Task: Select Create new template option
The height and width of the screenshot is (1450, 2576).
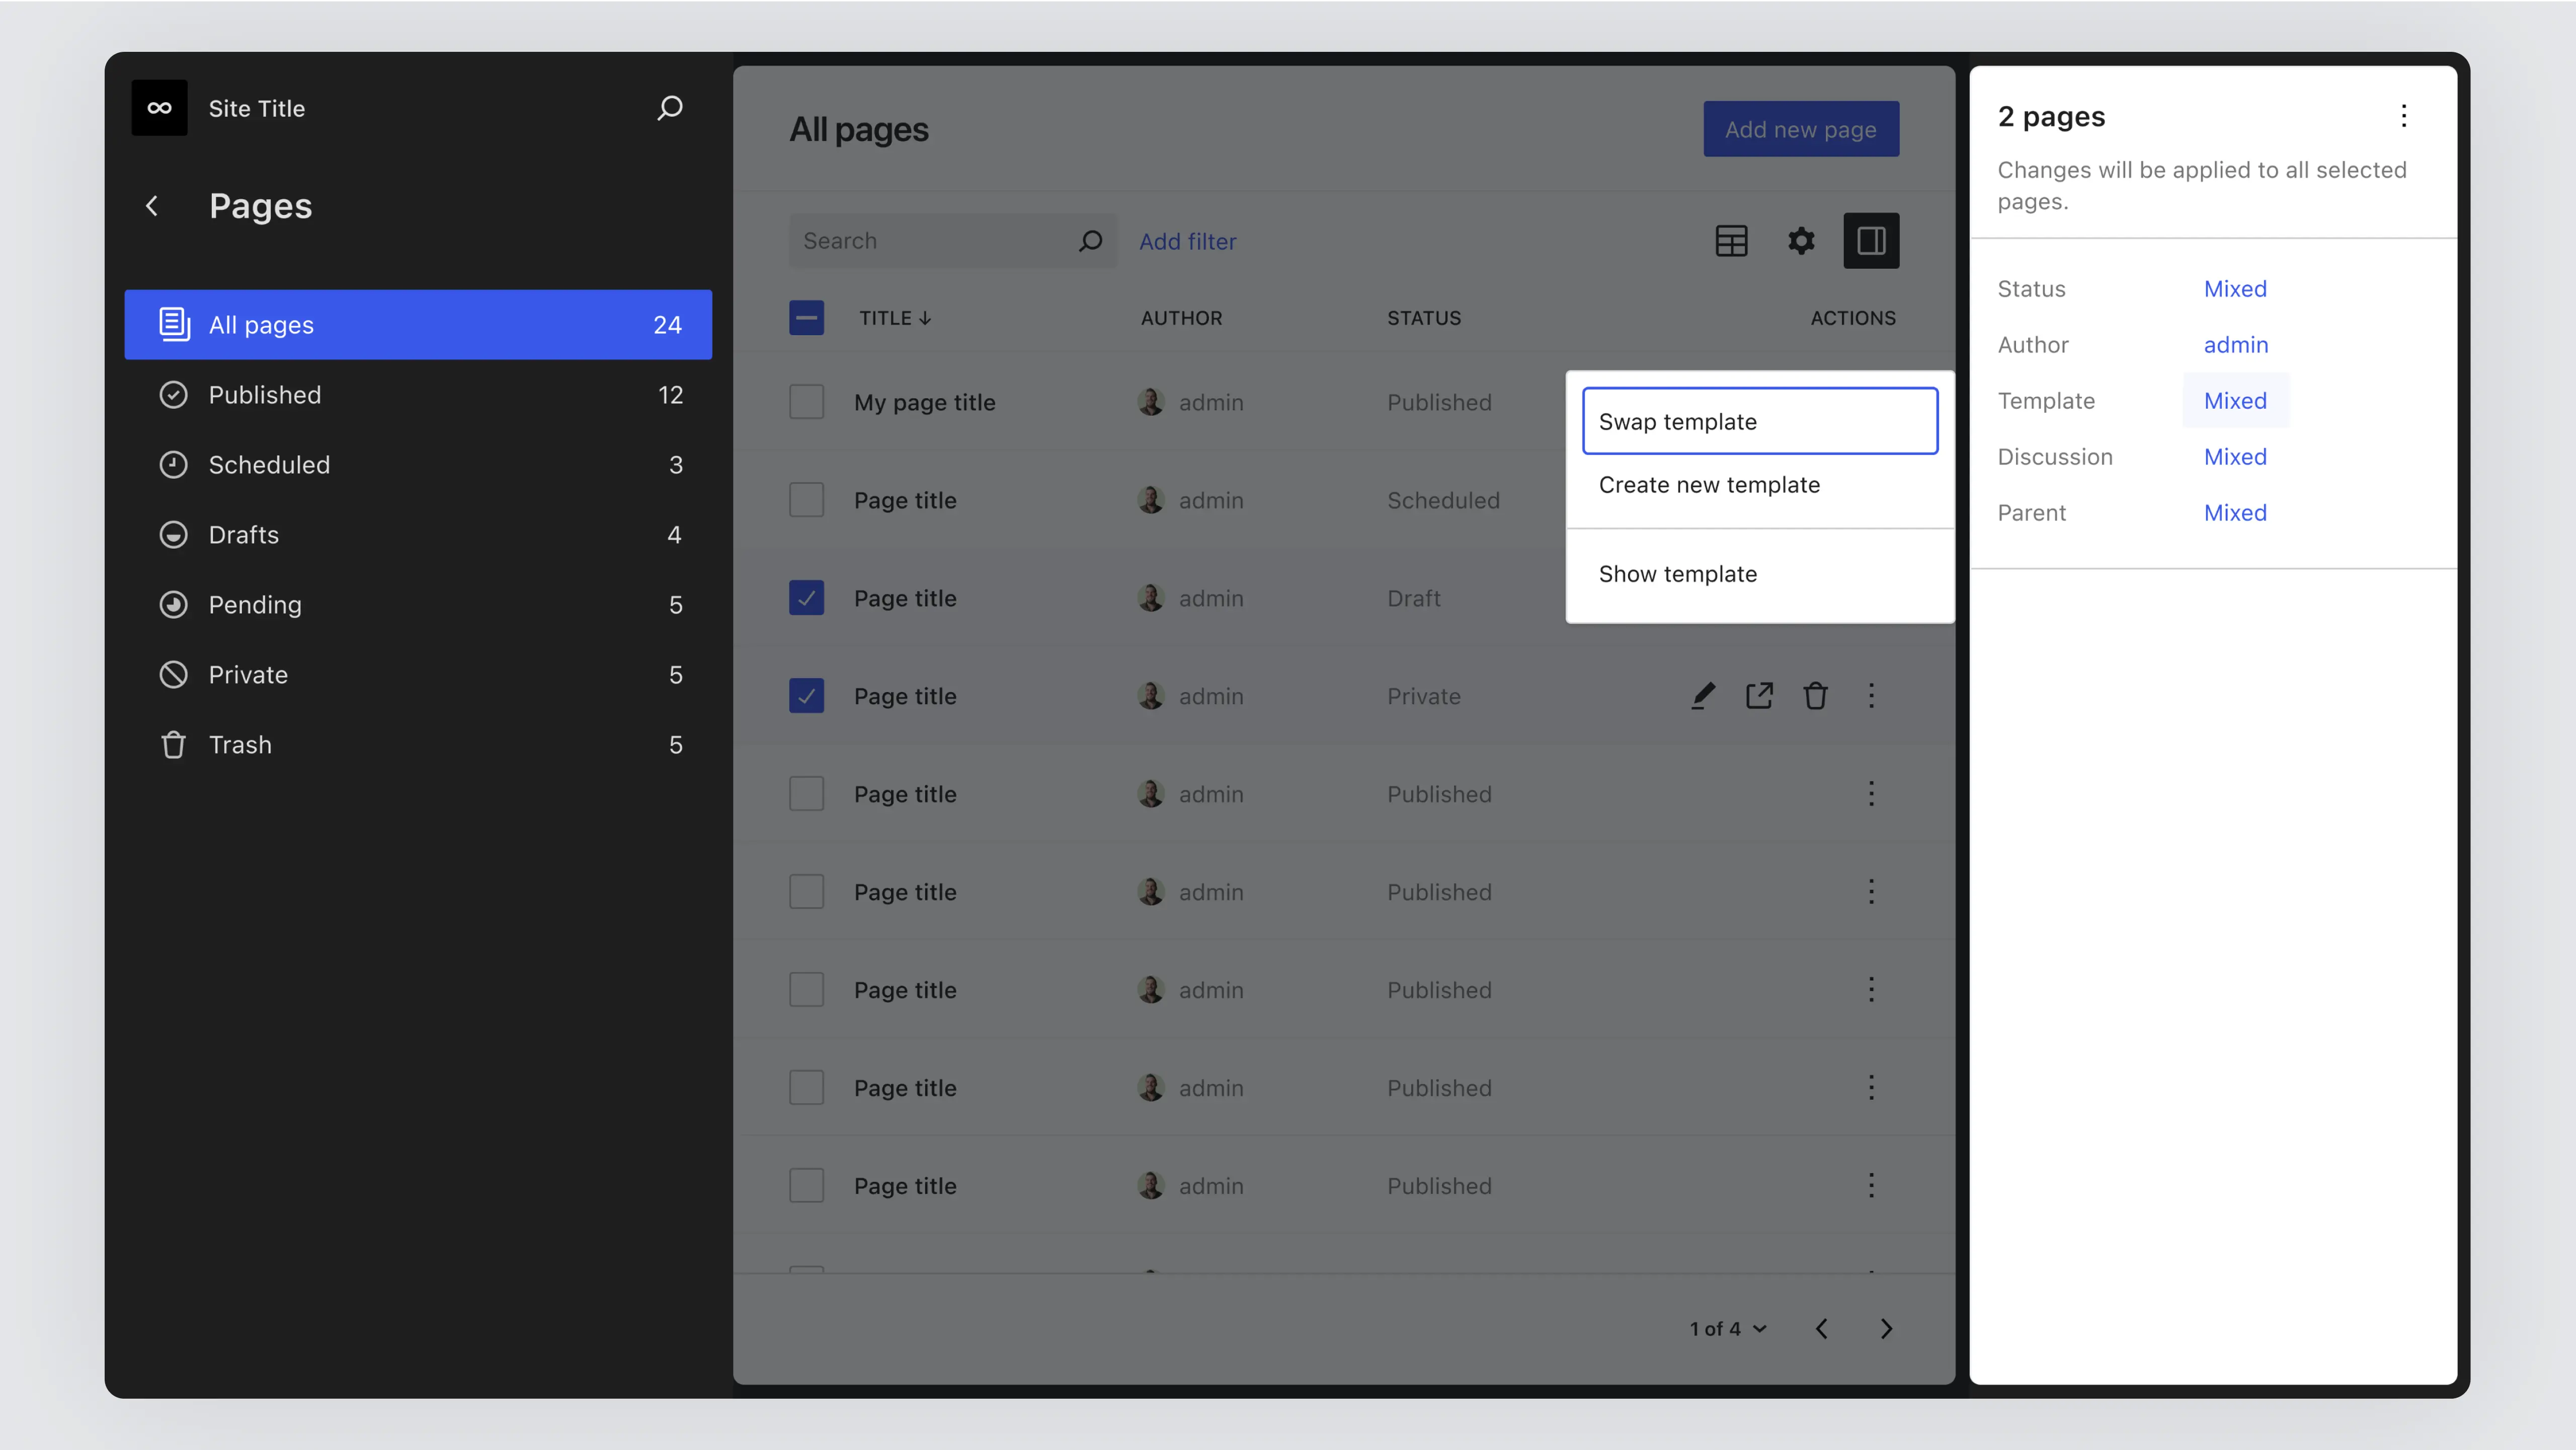Action: [x=1709, y=485]
